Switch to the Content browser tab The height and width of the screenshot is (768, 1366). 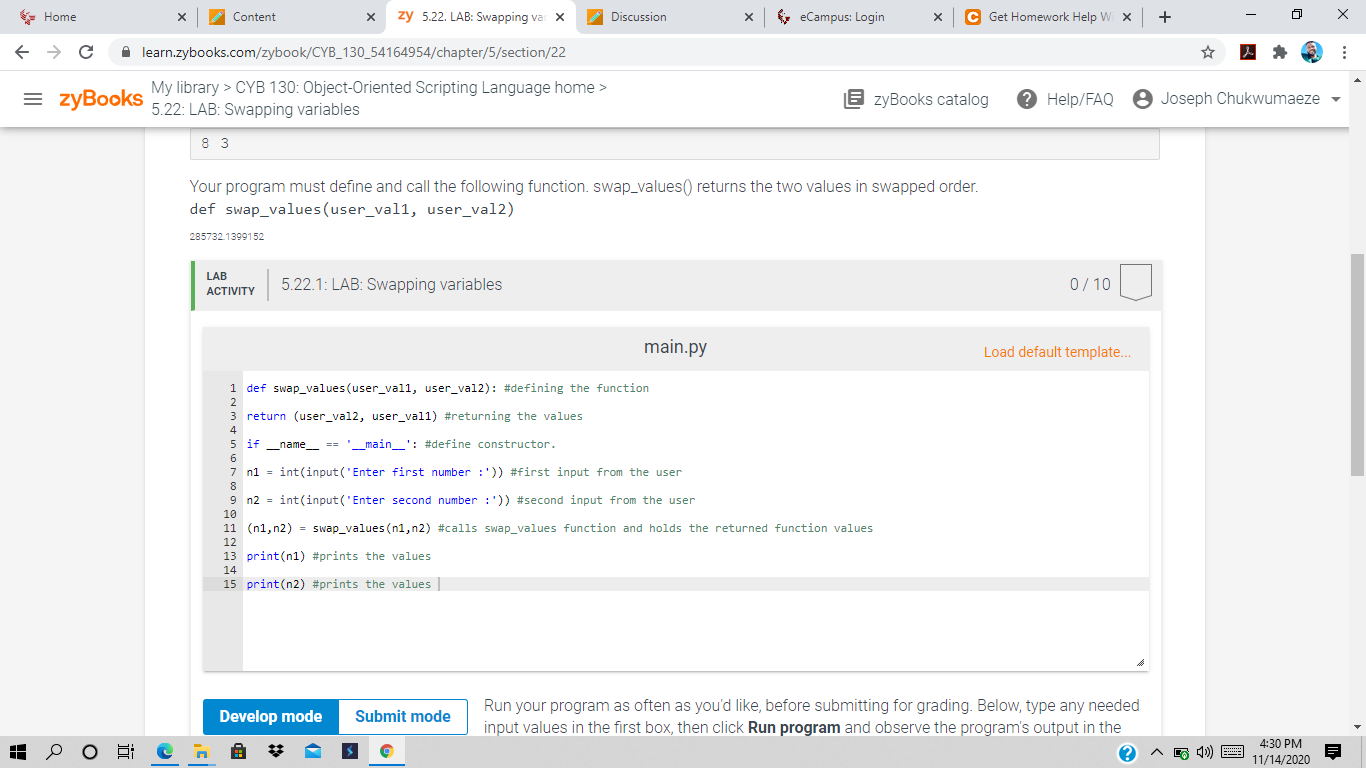[289, 17]
